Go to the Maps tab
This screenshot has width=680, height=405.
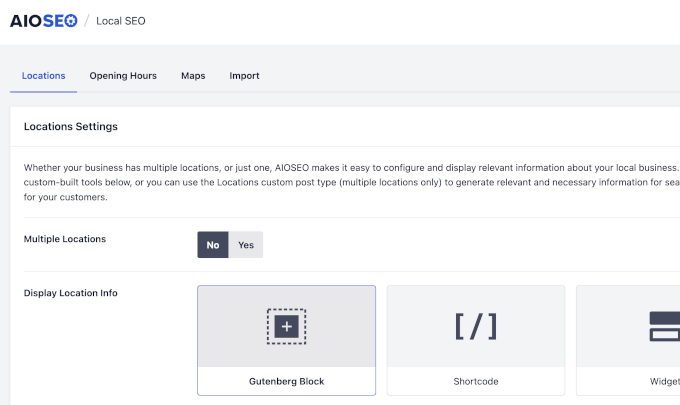tap(193, 76)
